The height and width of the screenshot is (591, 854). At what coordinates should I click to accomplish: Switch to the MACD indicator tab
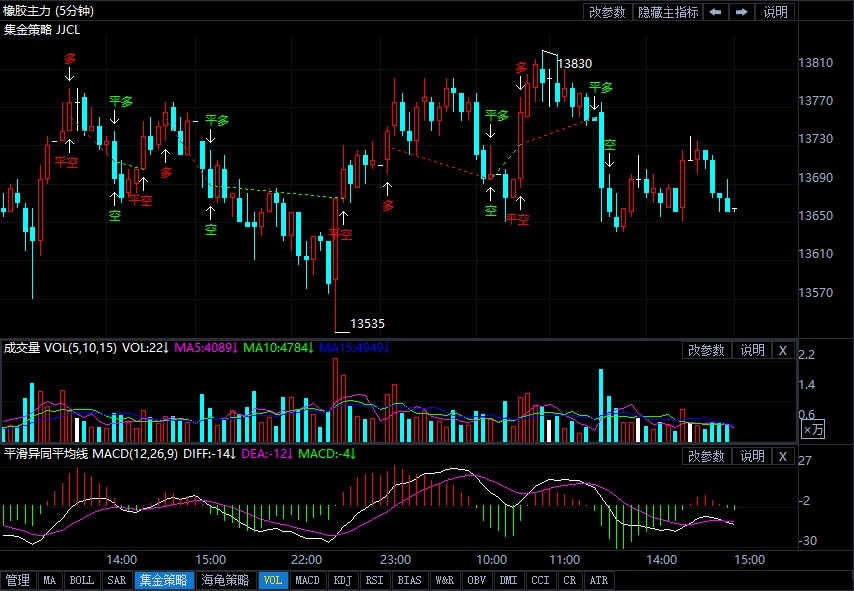pyautogui.click(x=308, y=580)
